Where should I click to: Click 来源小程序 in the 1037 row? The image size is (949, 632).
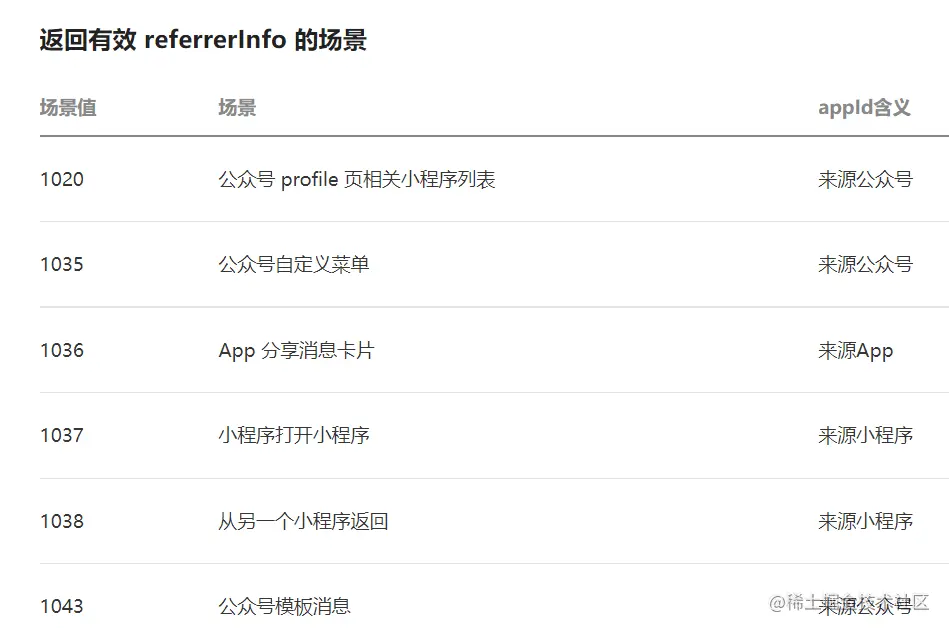pos(865,436)
